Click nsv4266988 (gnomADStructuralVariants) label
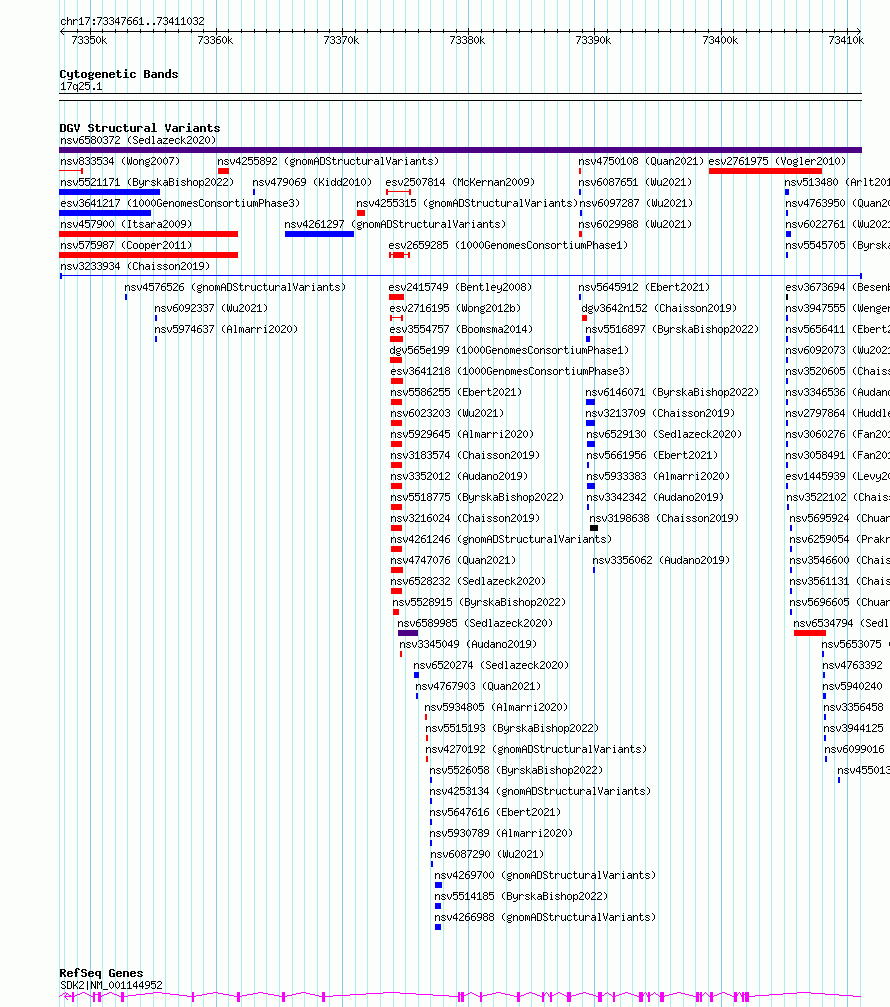 545,918
